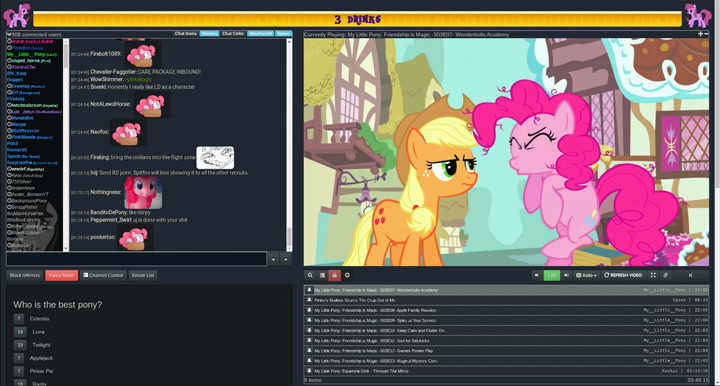Click the Pinkie emote posted by Neofox
This screenshot has height=386, width=720.
pyautogui.click(x=129, y=132)
